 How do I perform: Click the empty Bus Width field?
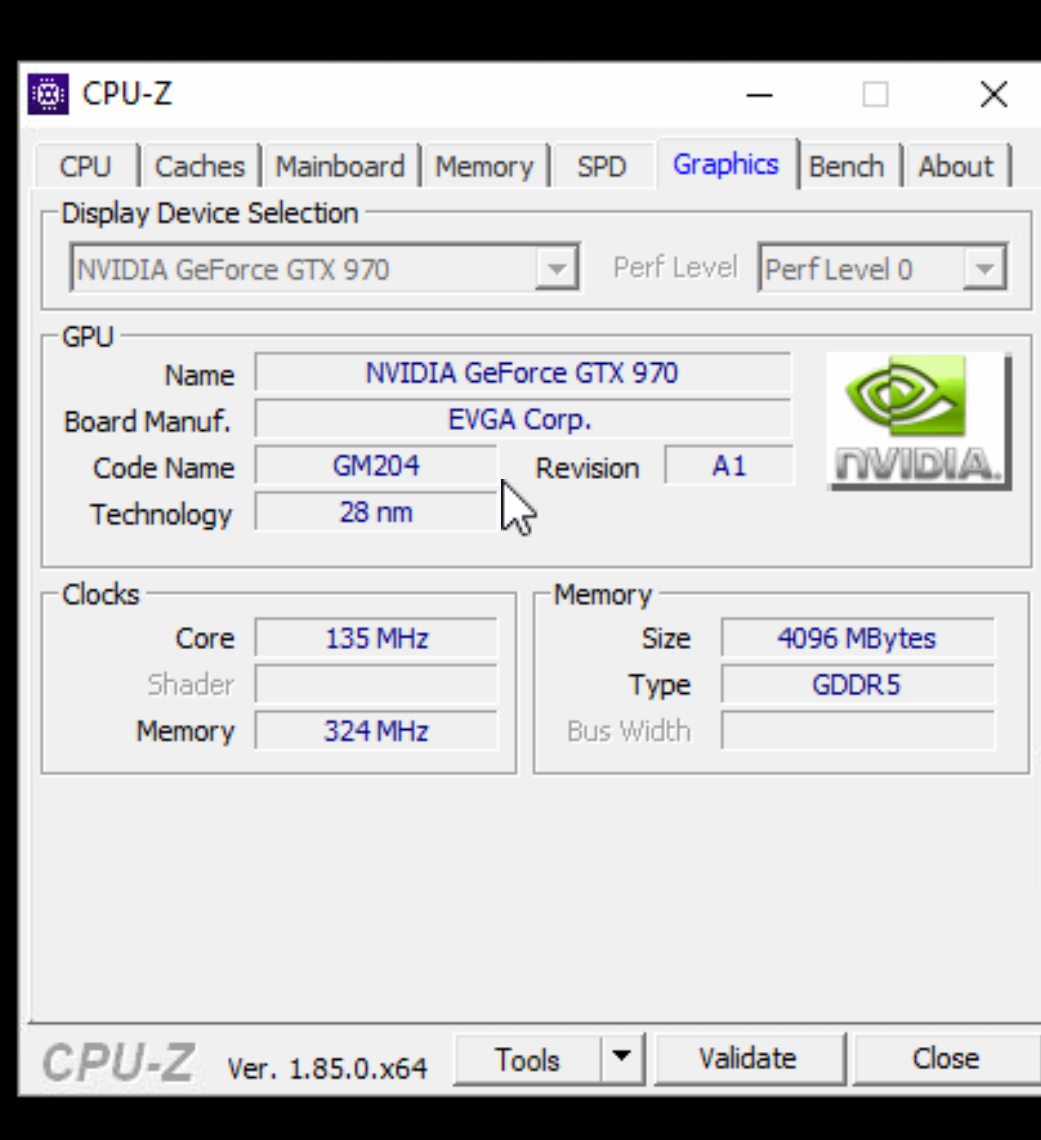pyautogui.click(x=858, y=731)
